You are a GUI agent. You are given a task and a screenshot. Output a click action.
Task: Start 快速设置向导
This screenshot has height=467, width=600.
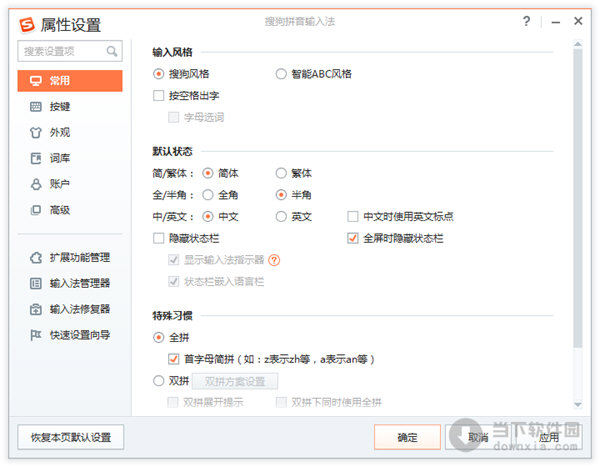[x=70, y=335]
